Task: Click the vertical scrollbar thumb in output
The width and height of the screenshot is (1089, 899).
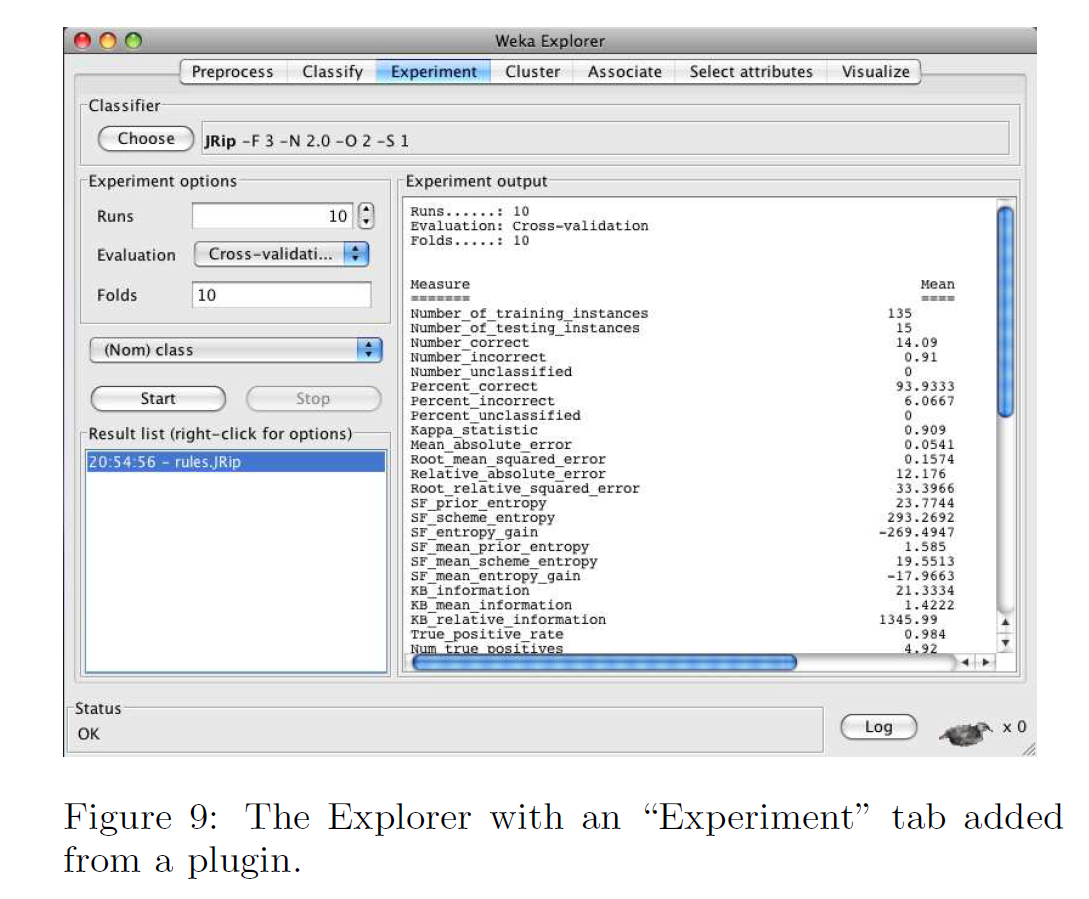Action: point(1005,311)
